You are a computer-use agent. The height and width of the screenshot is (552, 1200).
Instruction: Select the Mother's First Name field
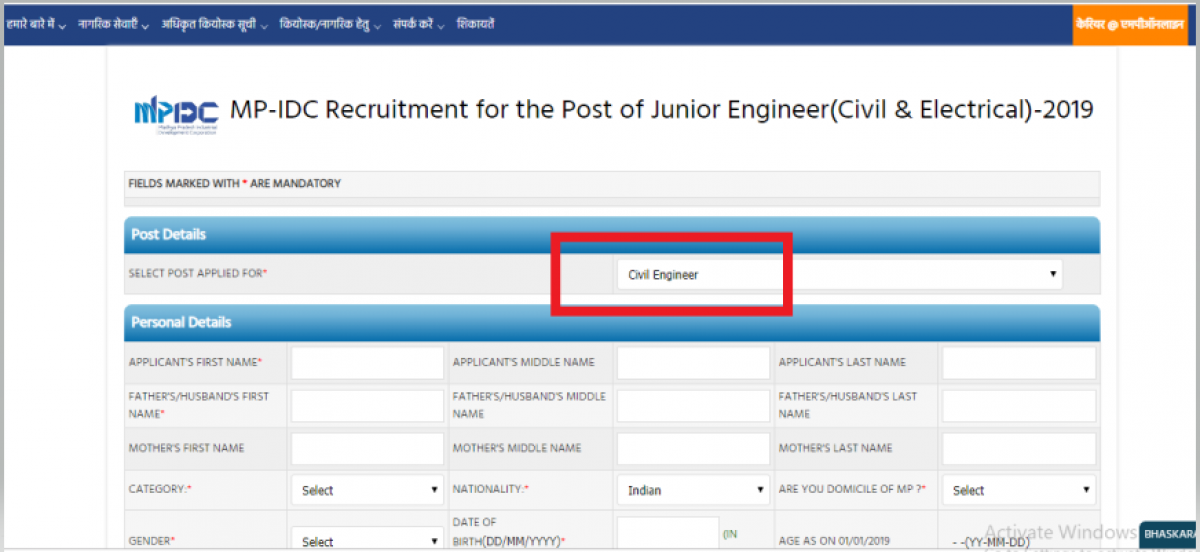(367, 448)
